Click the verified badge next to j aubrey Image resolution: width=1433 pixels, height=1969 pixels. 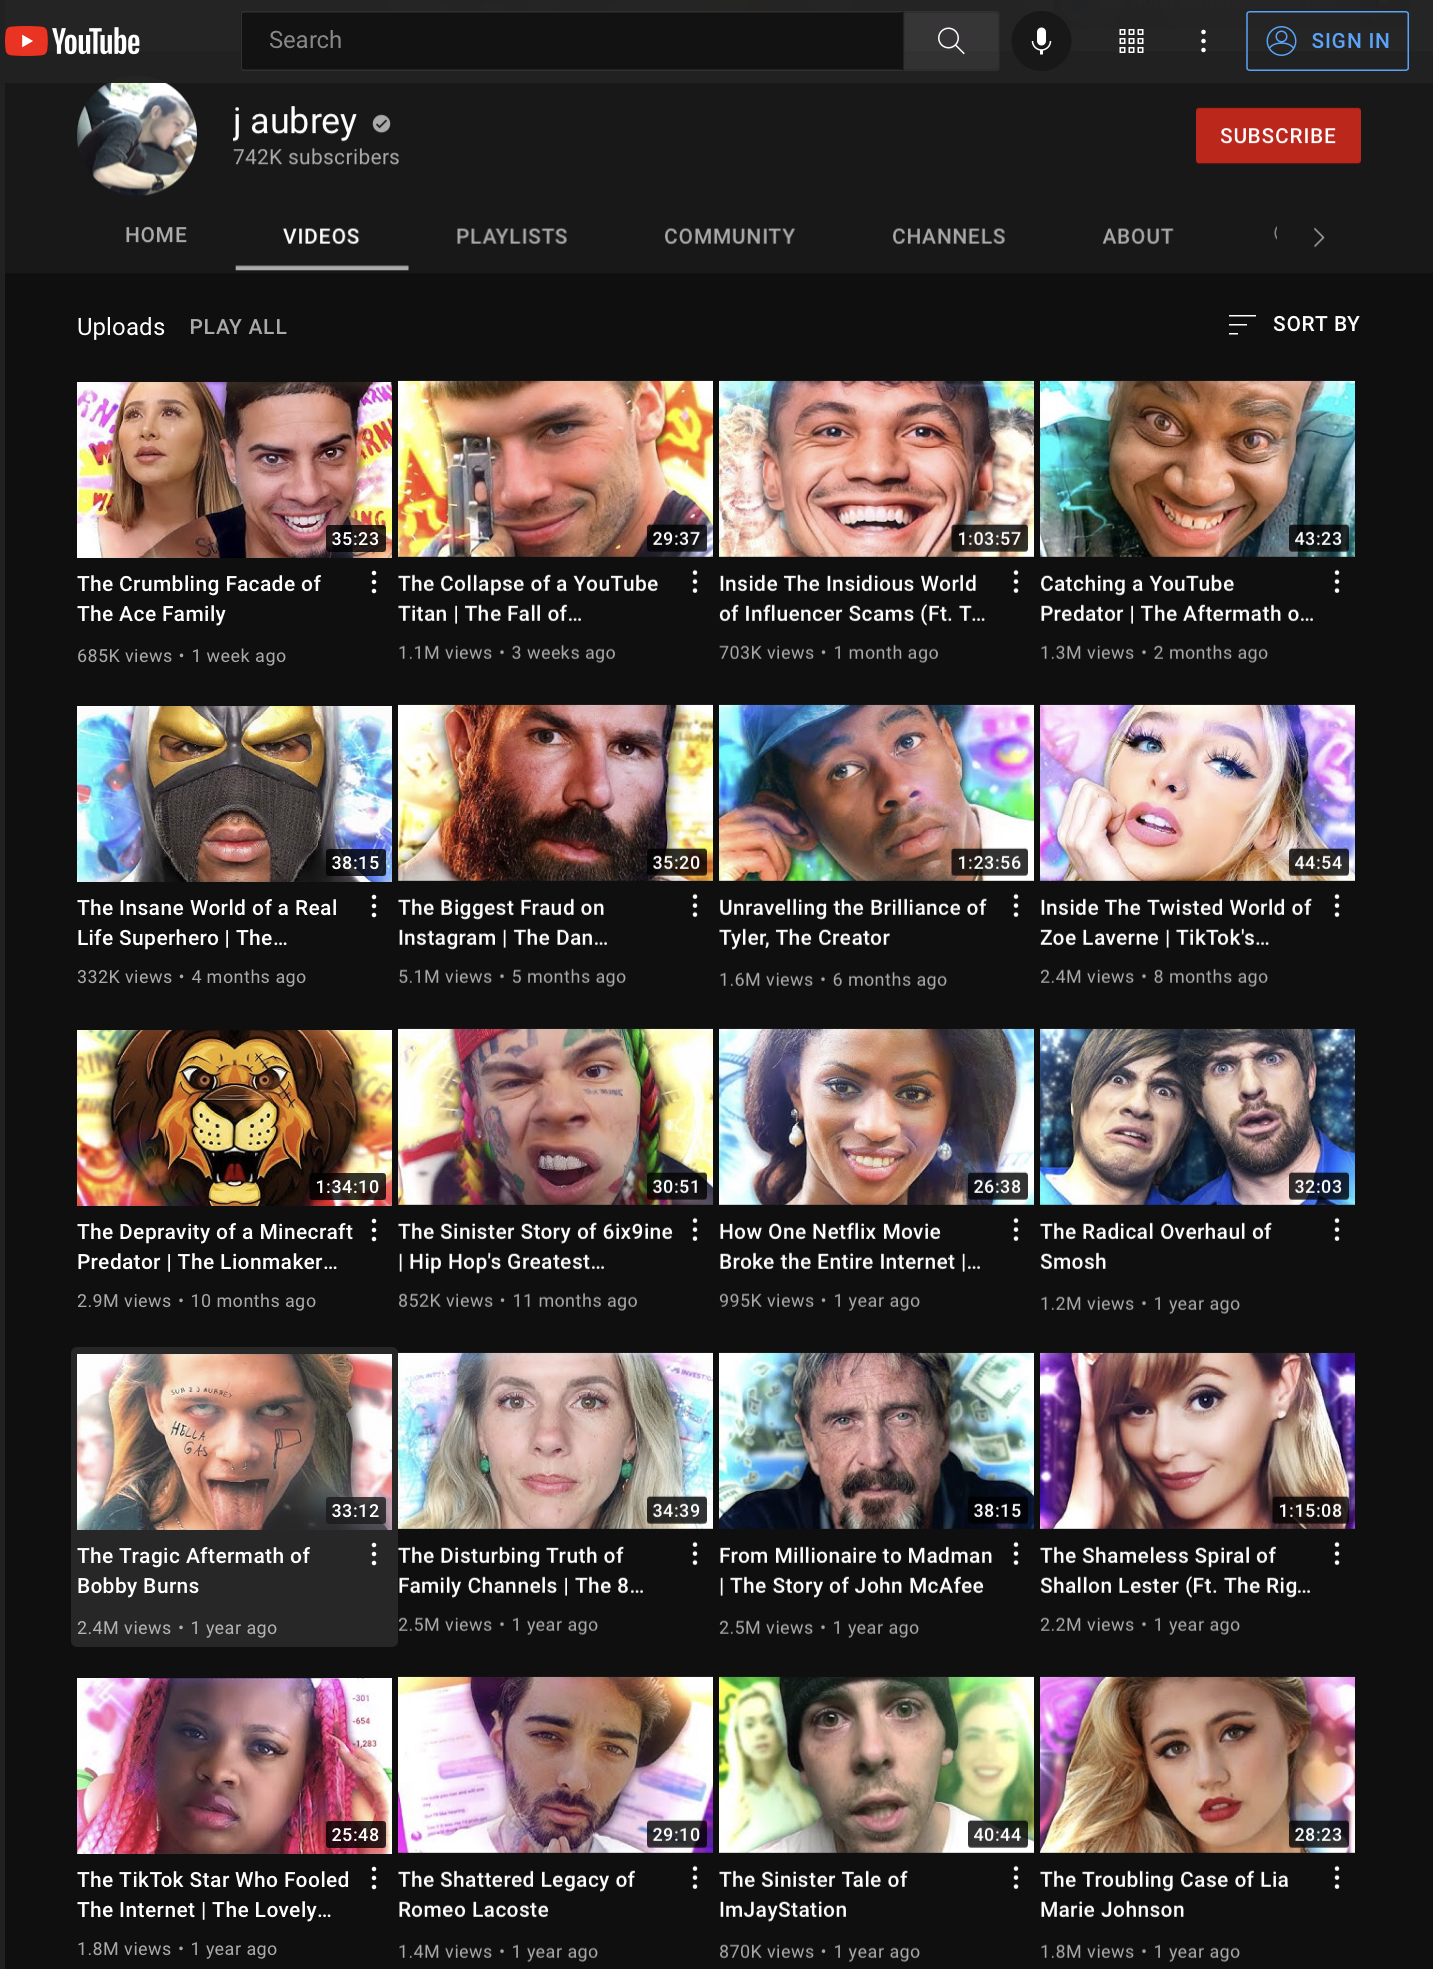pos(381,123)
